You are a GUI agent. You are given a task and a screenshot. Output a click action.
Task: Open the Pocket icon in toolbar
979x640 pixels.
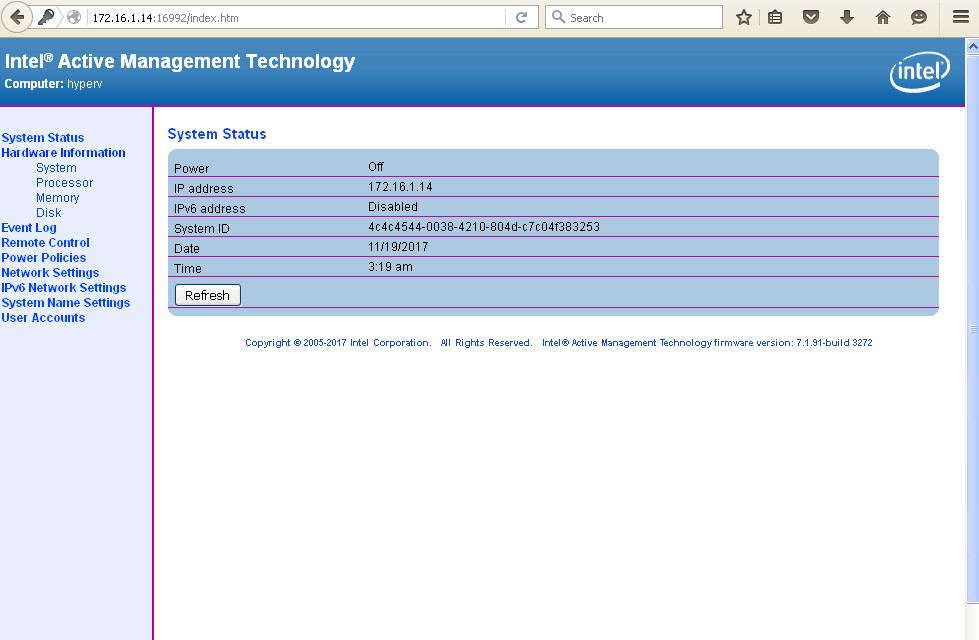point(810,17)
